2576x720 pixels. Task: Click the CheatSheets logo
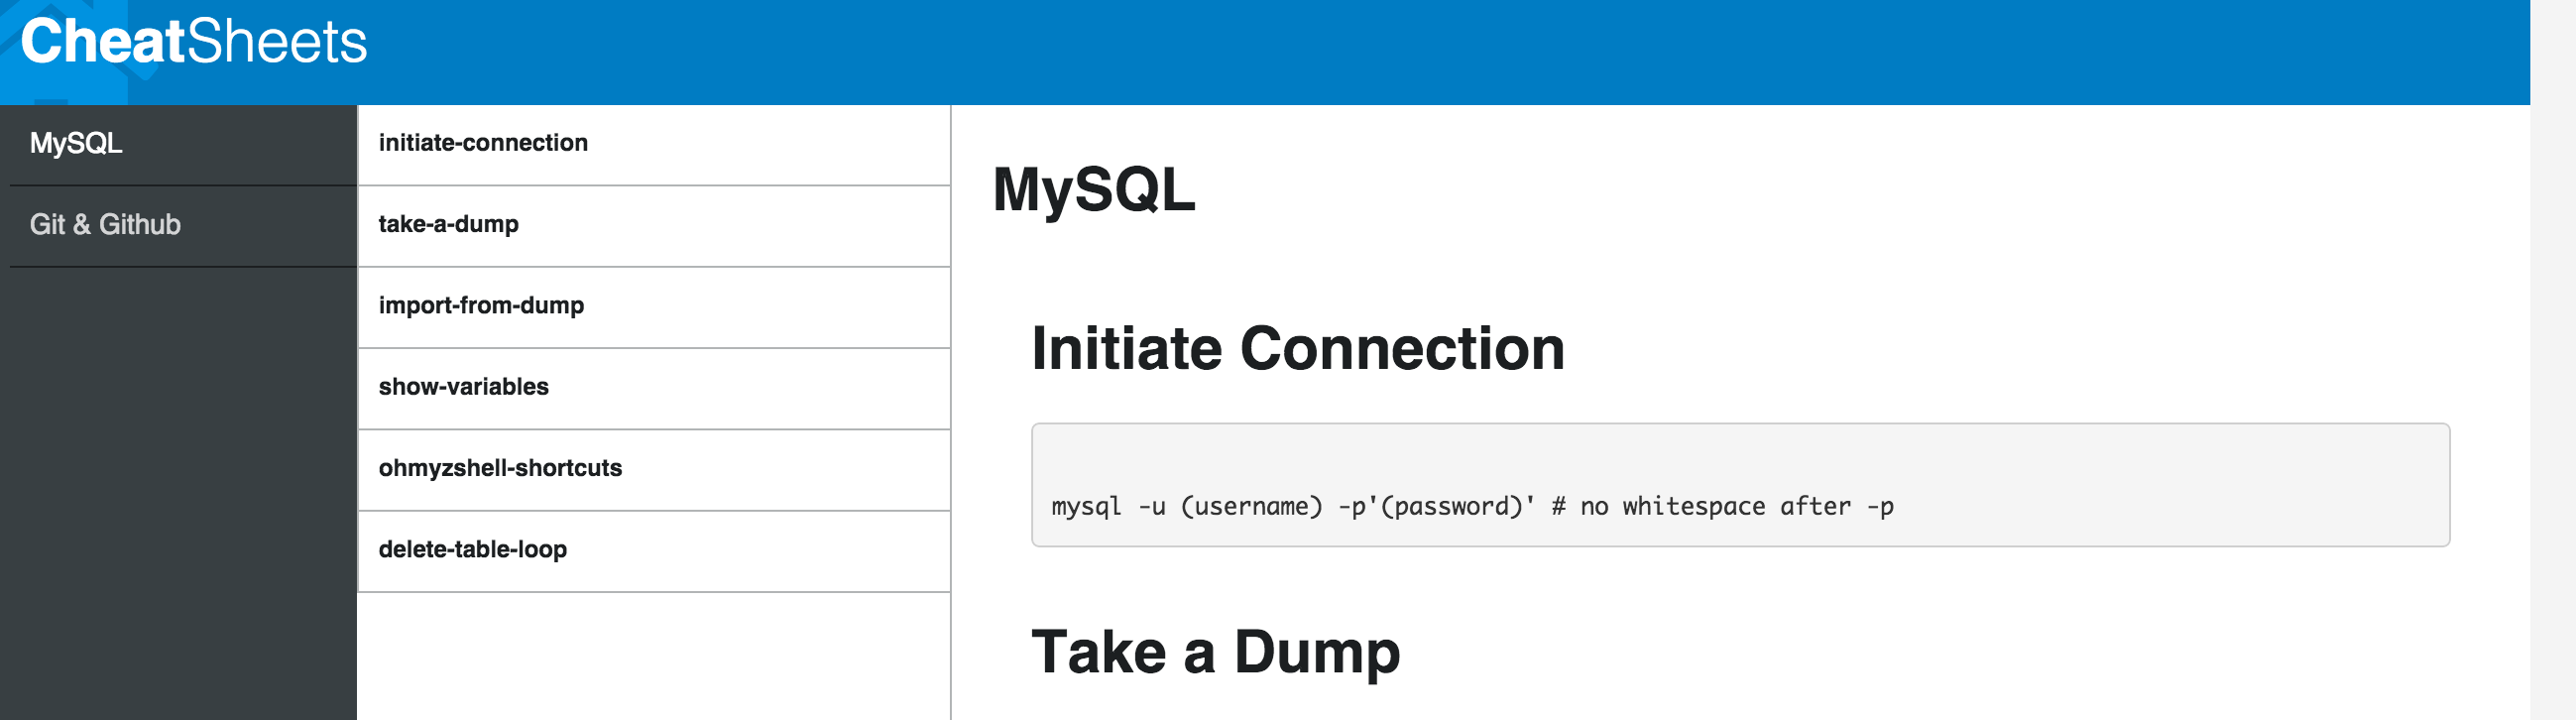[x=194, y=42]
